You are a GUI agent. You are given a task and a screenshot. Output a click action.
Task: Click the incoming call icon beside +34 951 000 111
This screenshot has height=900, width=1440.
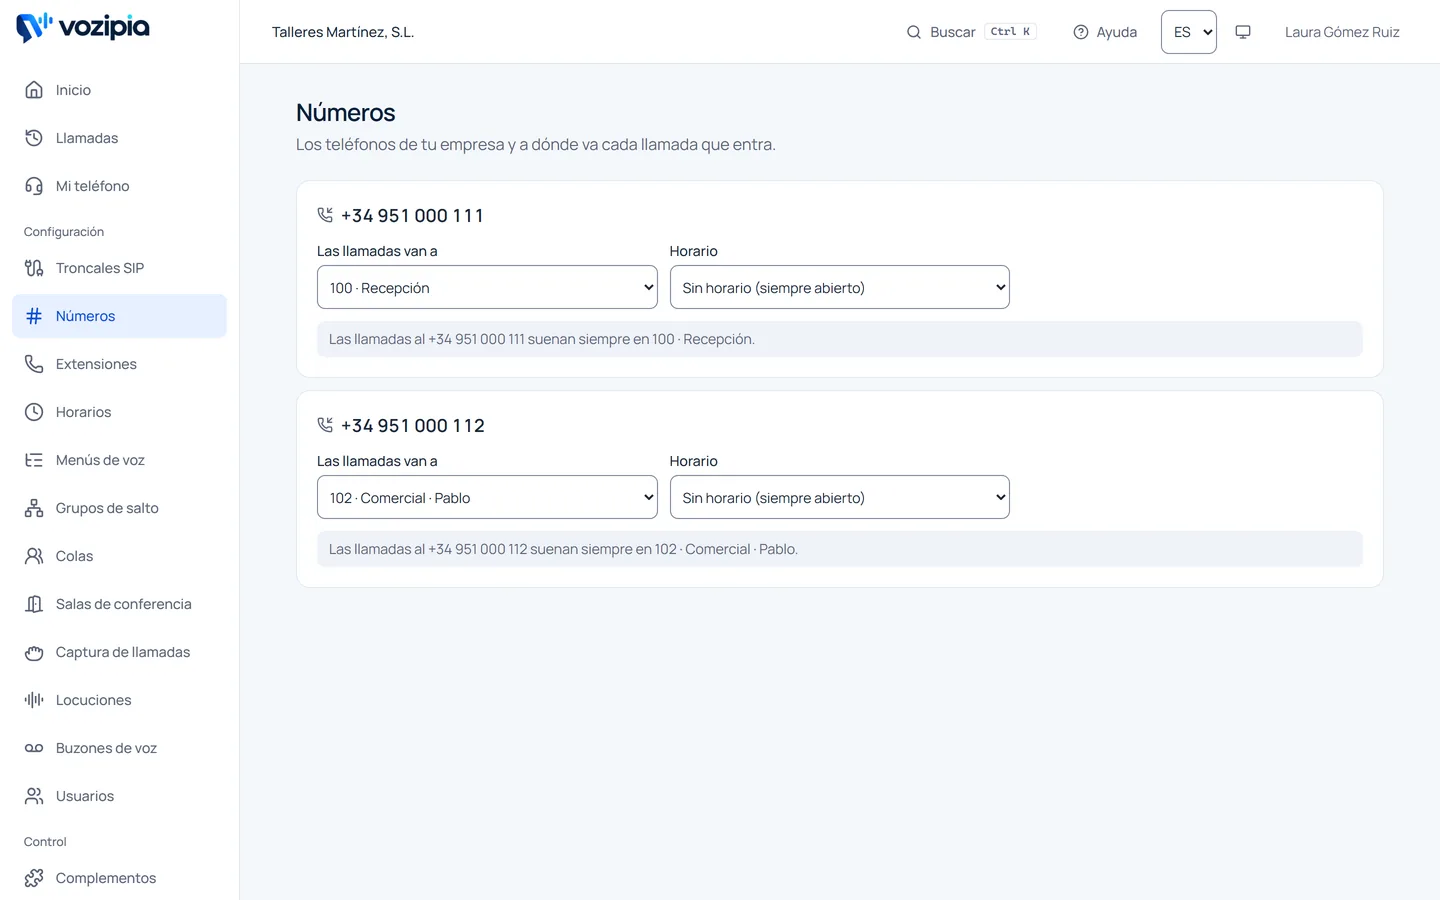(x=325, y=215)
